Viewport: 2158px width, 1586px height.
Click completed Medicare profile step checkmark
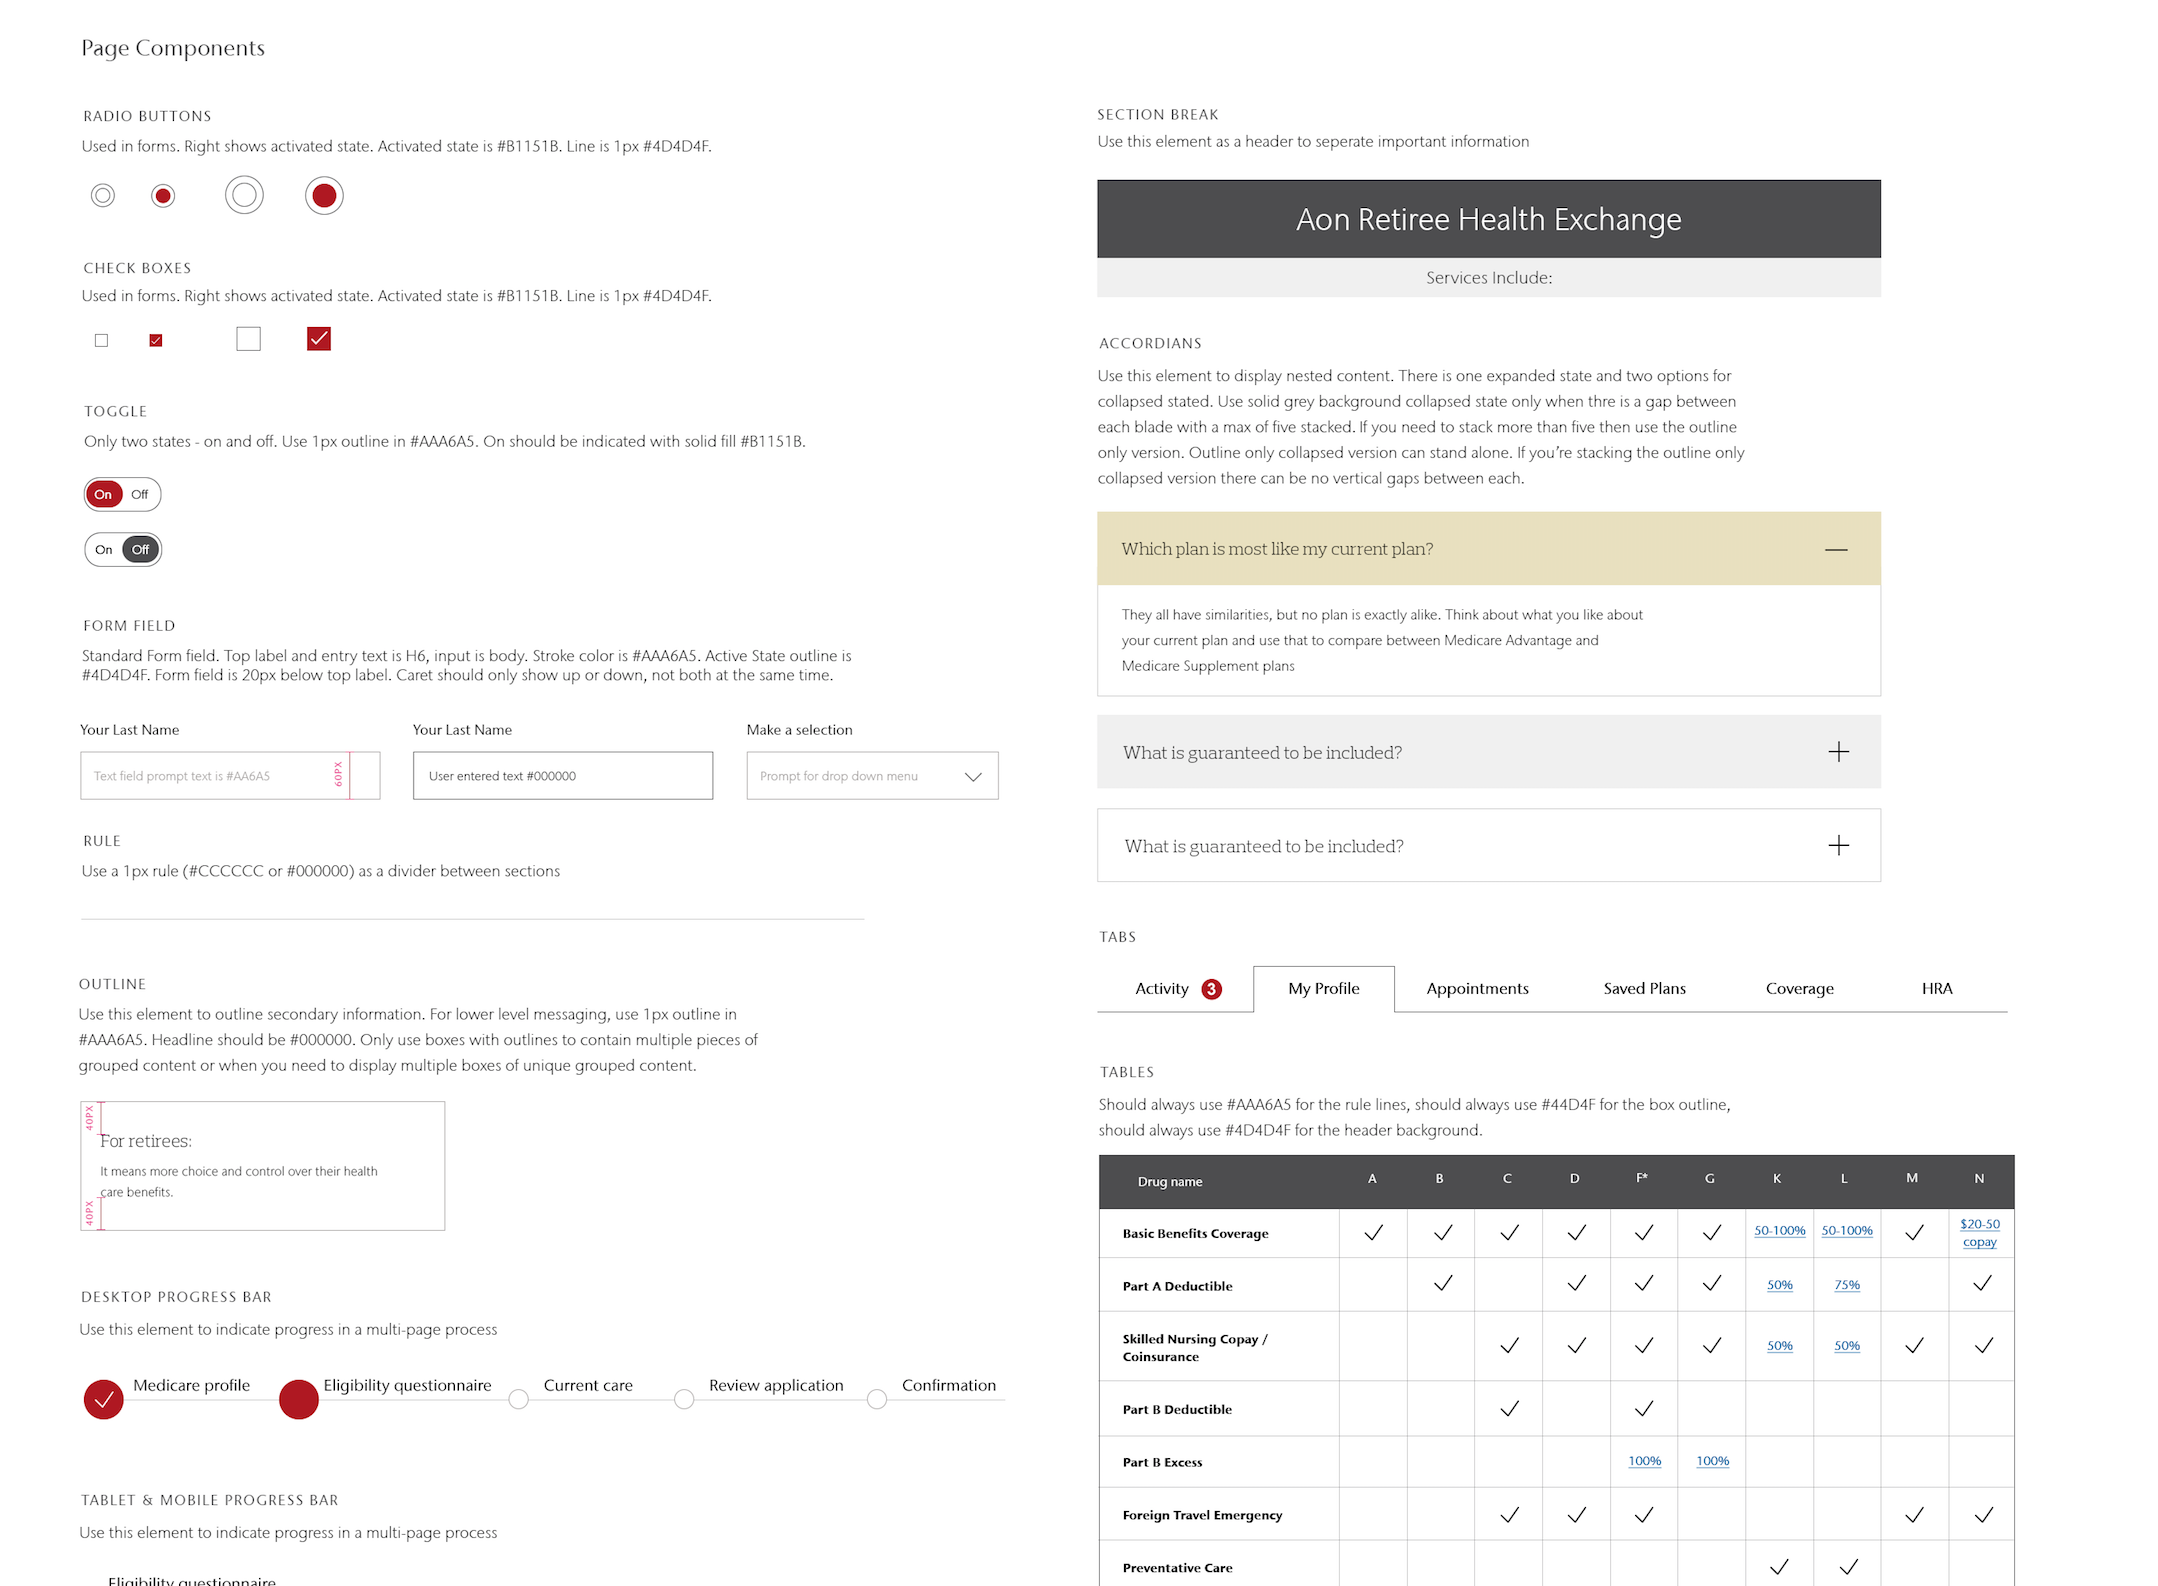104,1400
